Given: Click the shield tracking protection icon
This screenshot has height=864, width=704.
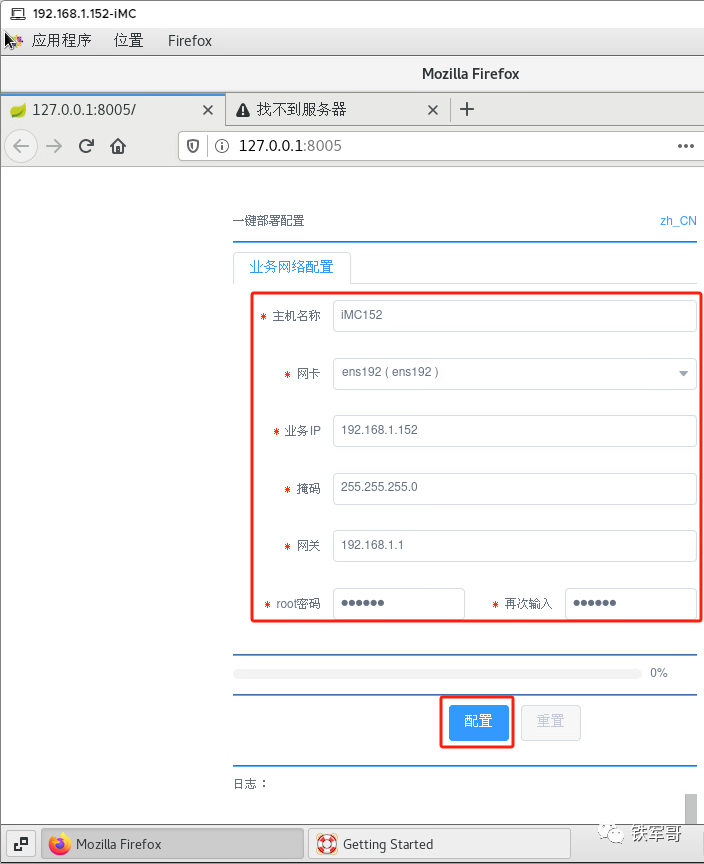Looking at the screenshot, I should pos(193,146).
